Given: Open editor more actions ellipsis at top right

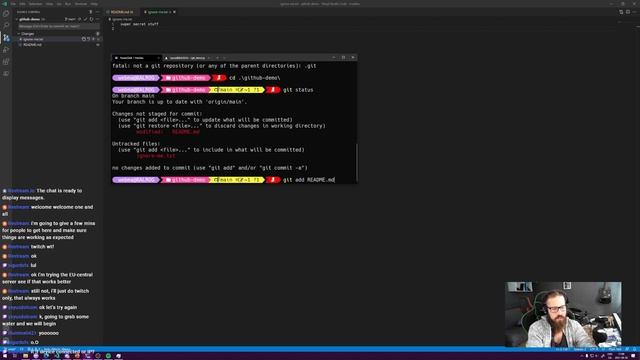Looking at the screenshot, I should (x=634, y=12).
